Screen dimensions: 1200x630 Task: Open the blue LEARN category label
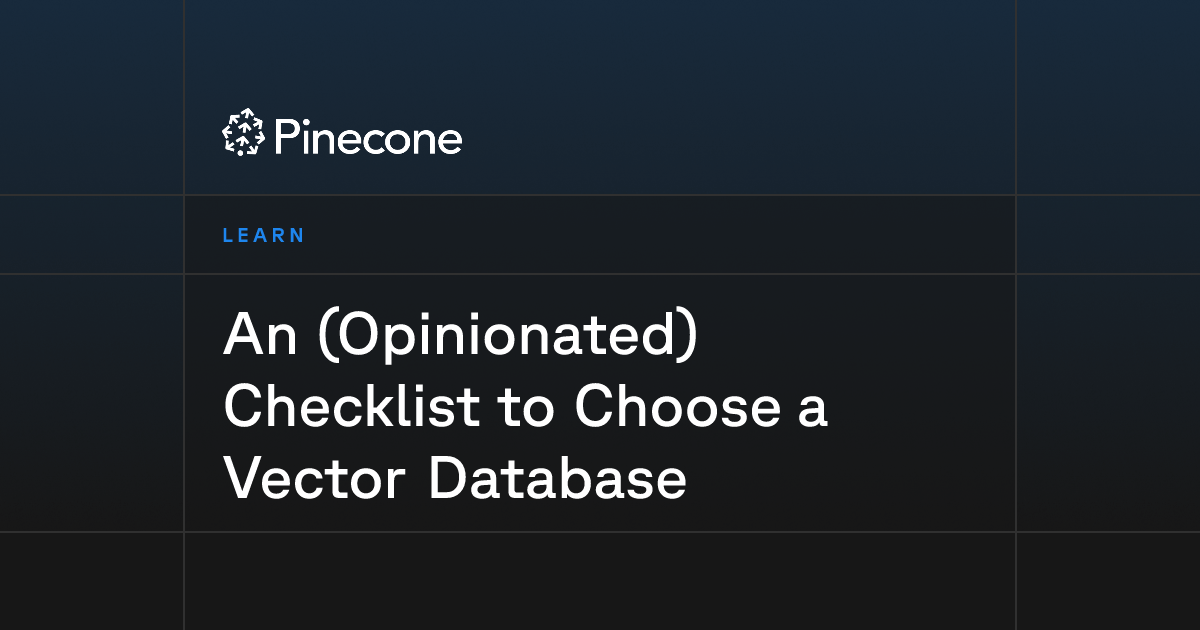pyautogui.click(x=264, y=236)
